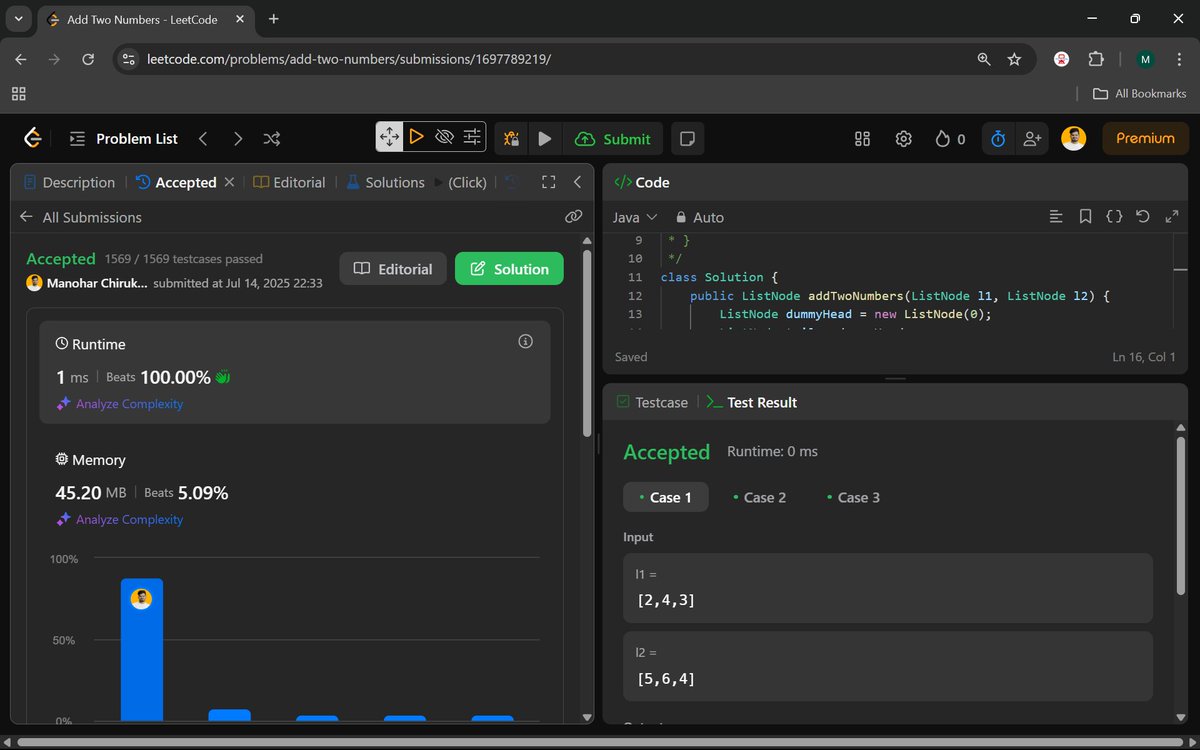Open the Runtime info icon

[525, 342]
